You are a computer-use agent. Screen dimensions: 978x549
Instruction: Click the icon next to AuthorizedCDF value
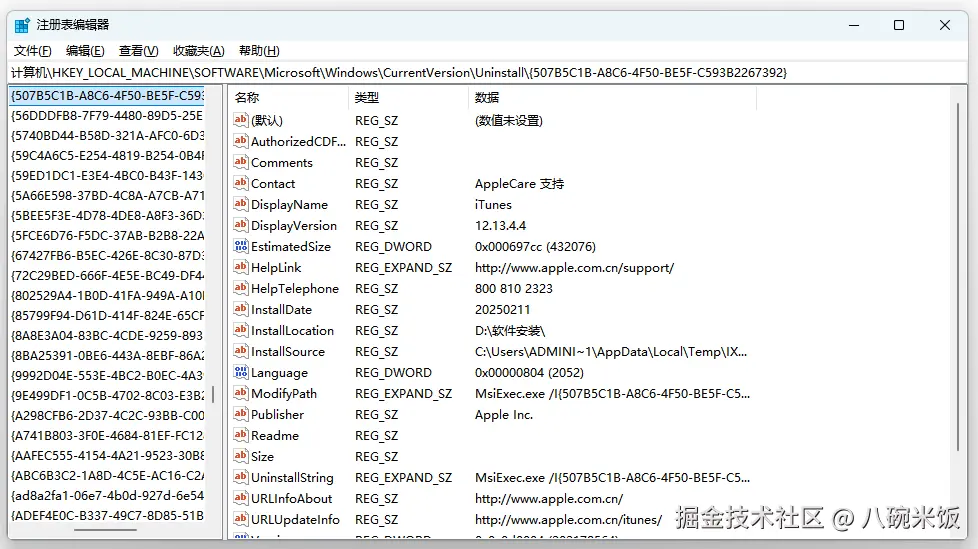[x=241, y=141]
